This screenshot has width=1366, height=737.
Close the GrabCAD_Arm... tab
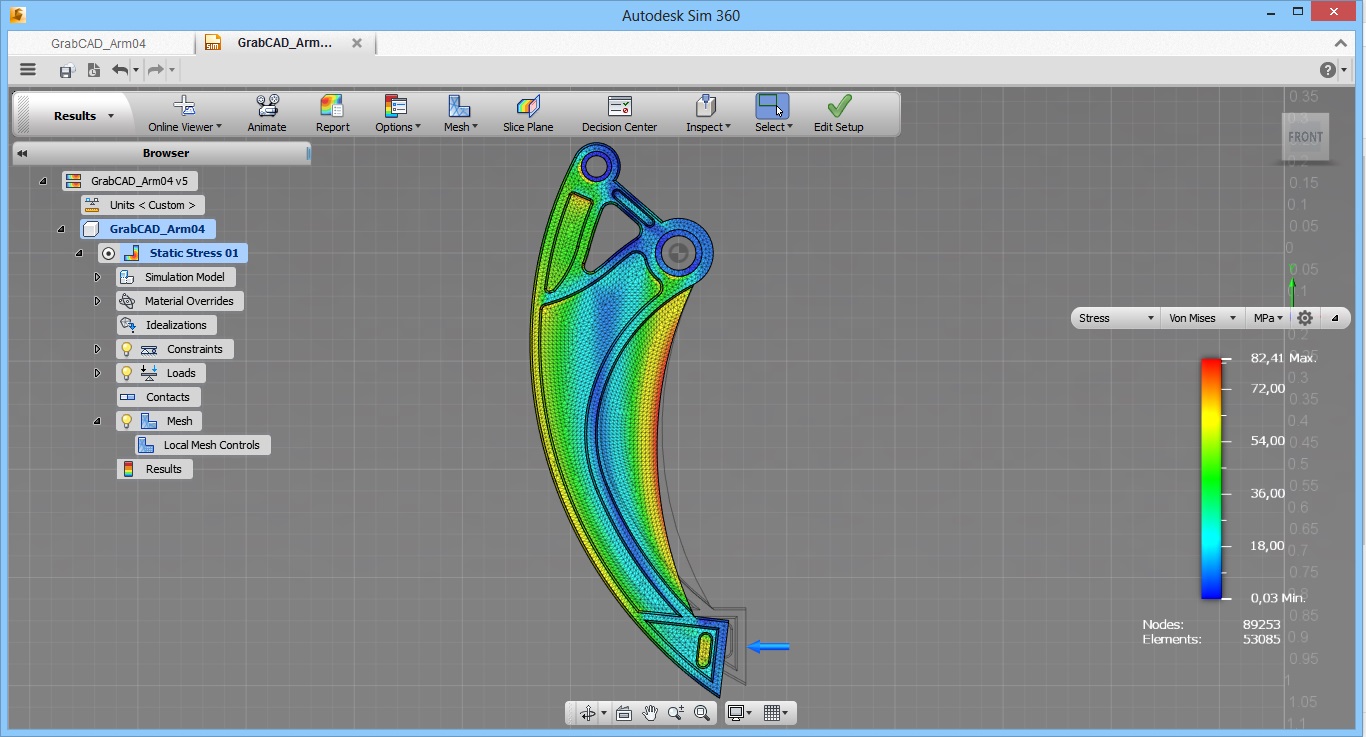[x=358, y=43]
